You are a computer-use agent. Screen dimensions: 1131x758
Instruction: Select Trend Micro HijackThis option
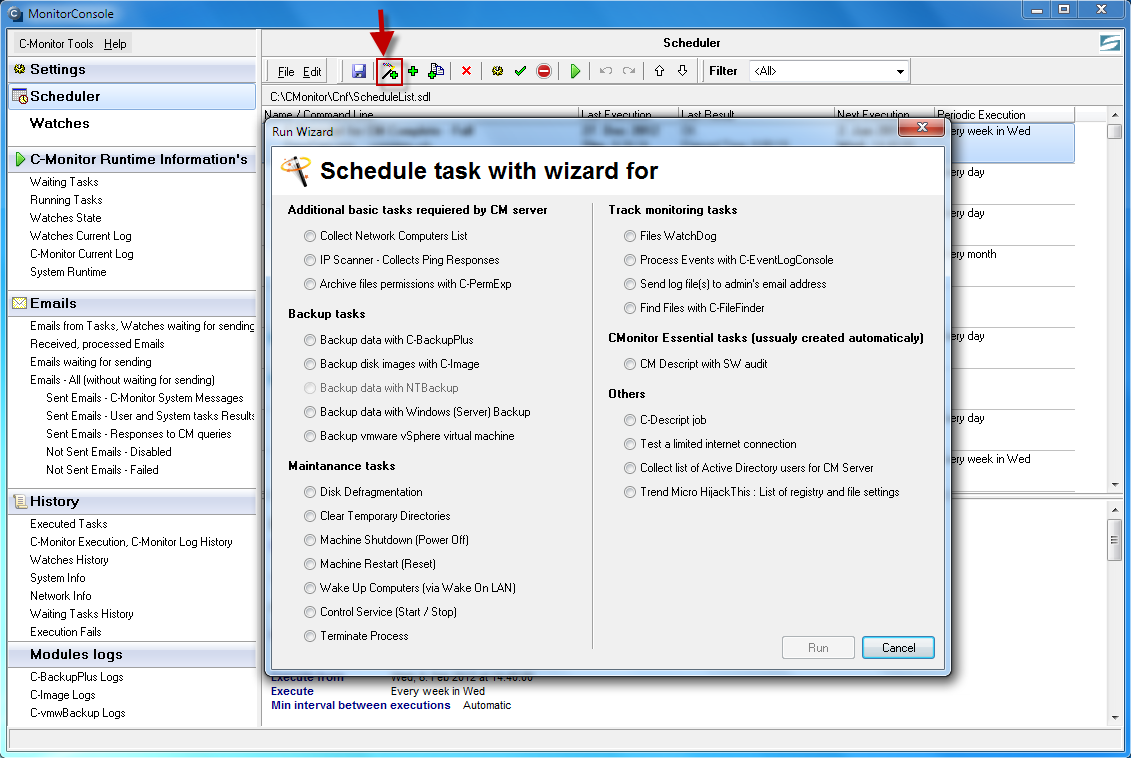tap(630, 492)
